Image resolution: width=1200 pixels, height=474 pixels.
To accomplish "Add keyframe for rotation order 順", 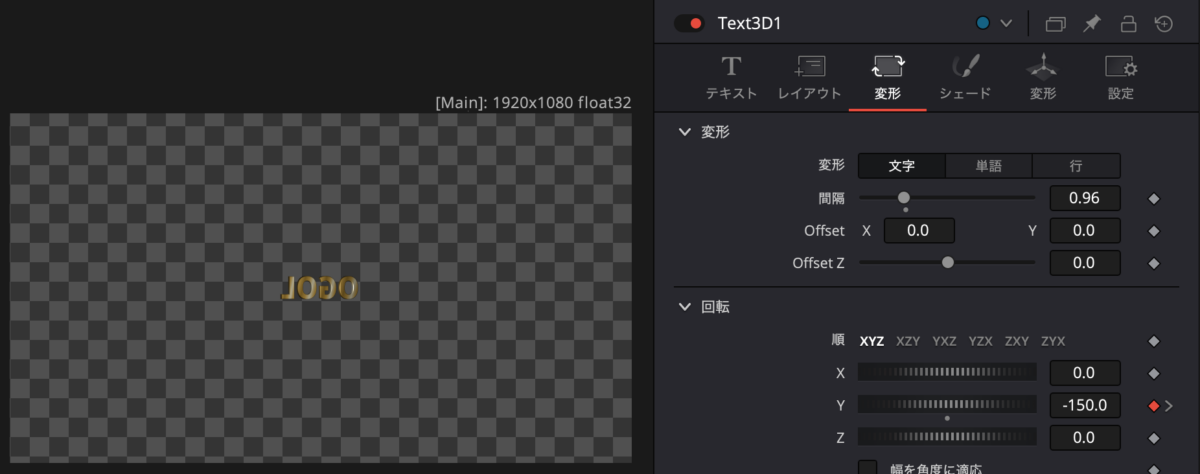I will coord(1154,341).
